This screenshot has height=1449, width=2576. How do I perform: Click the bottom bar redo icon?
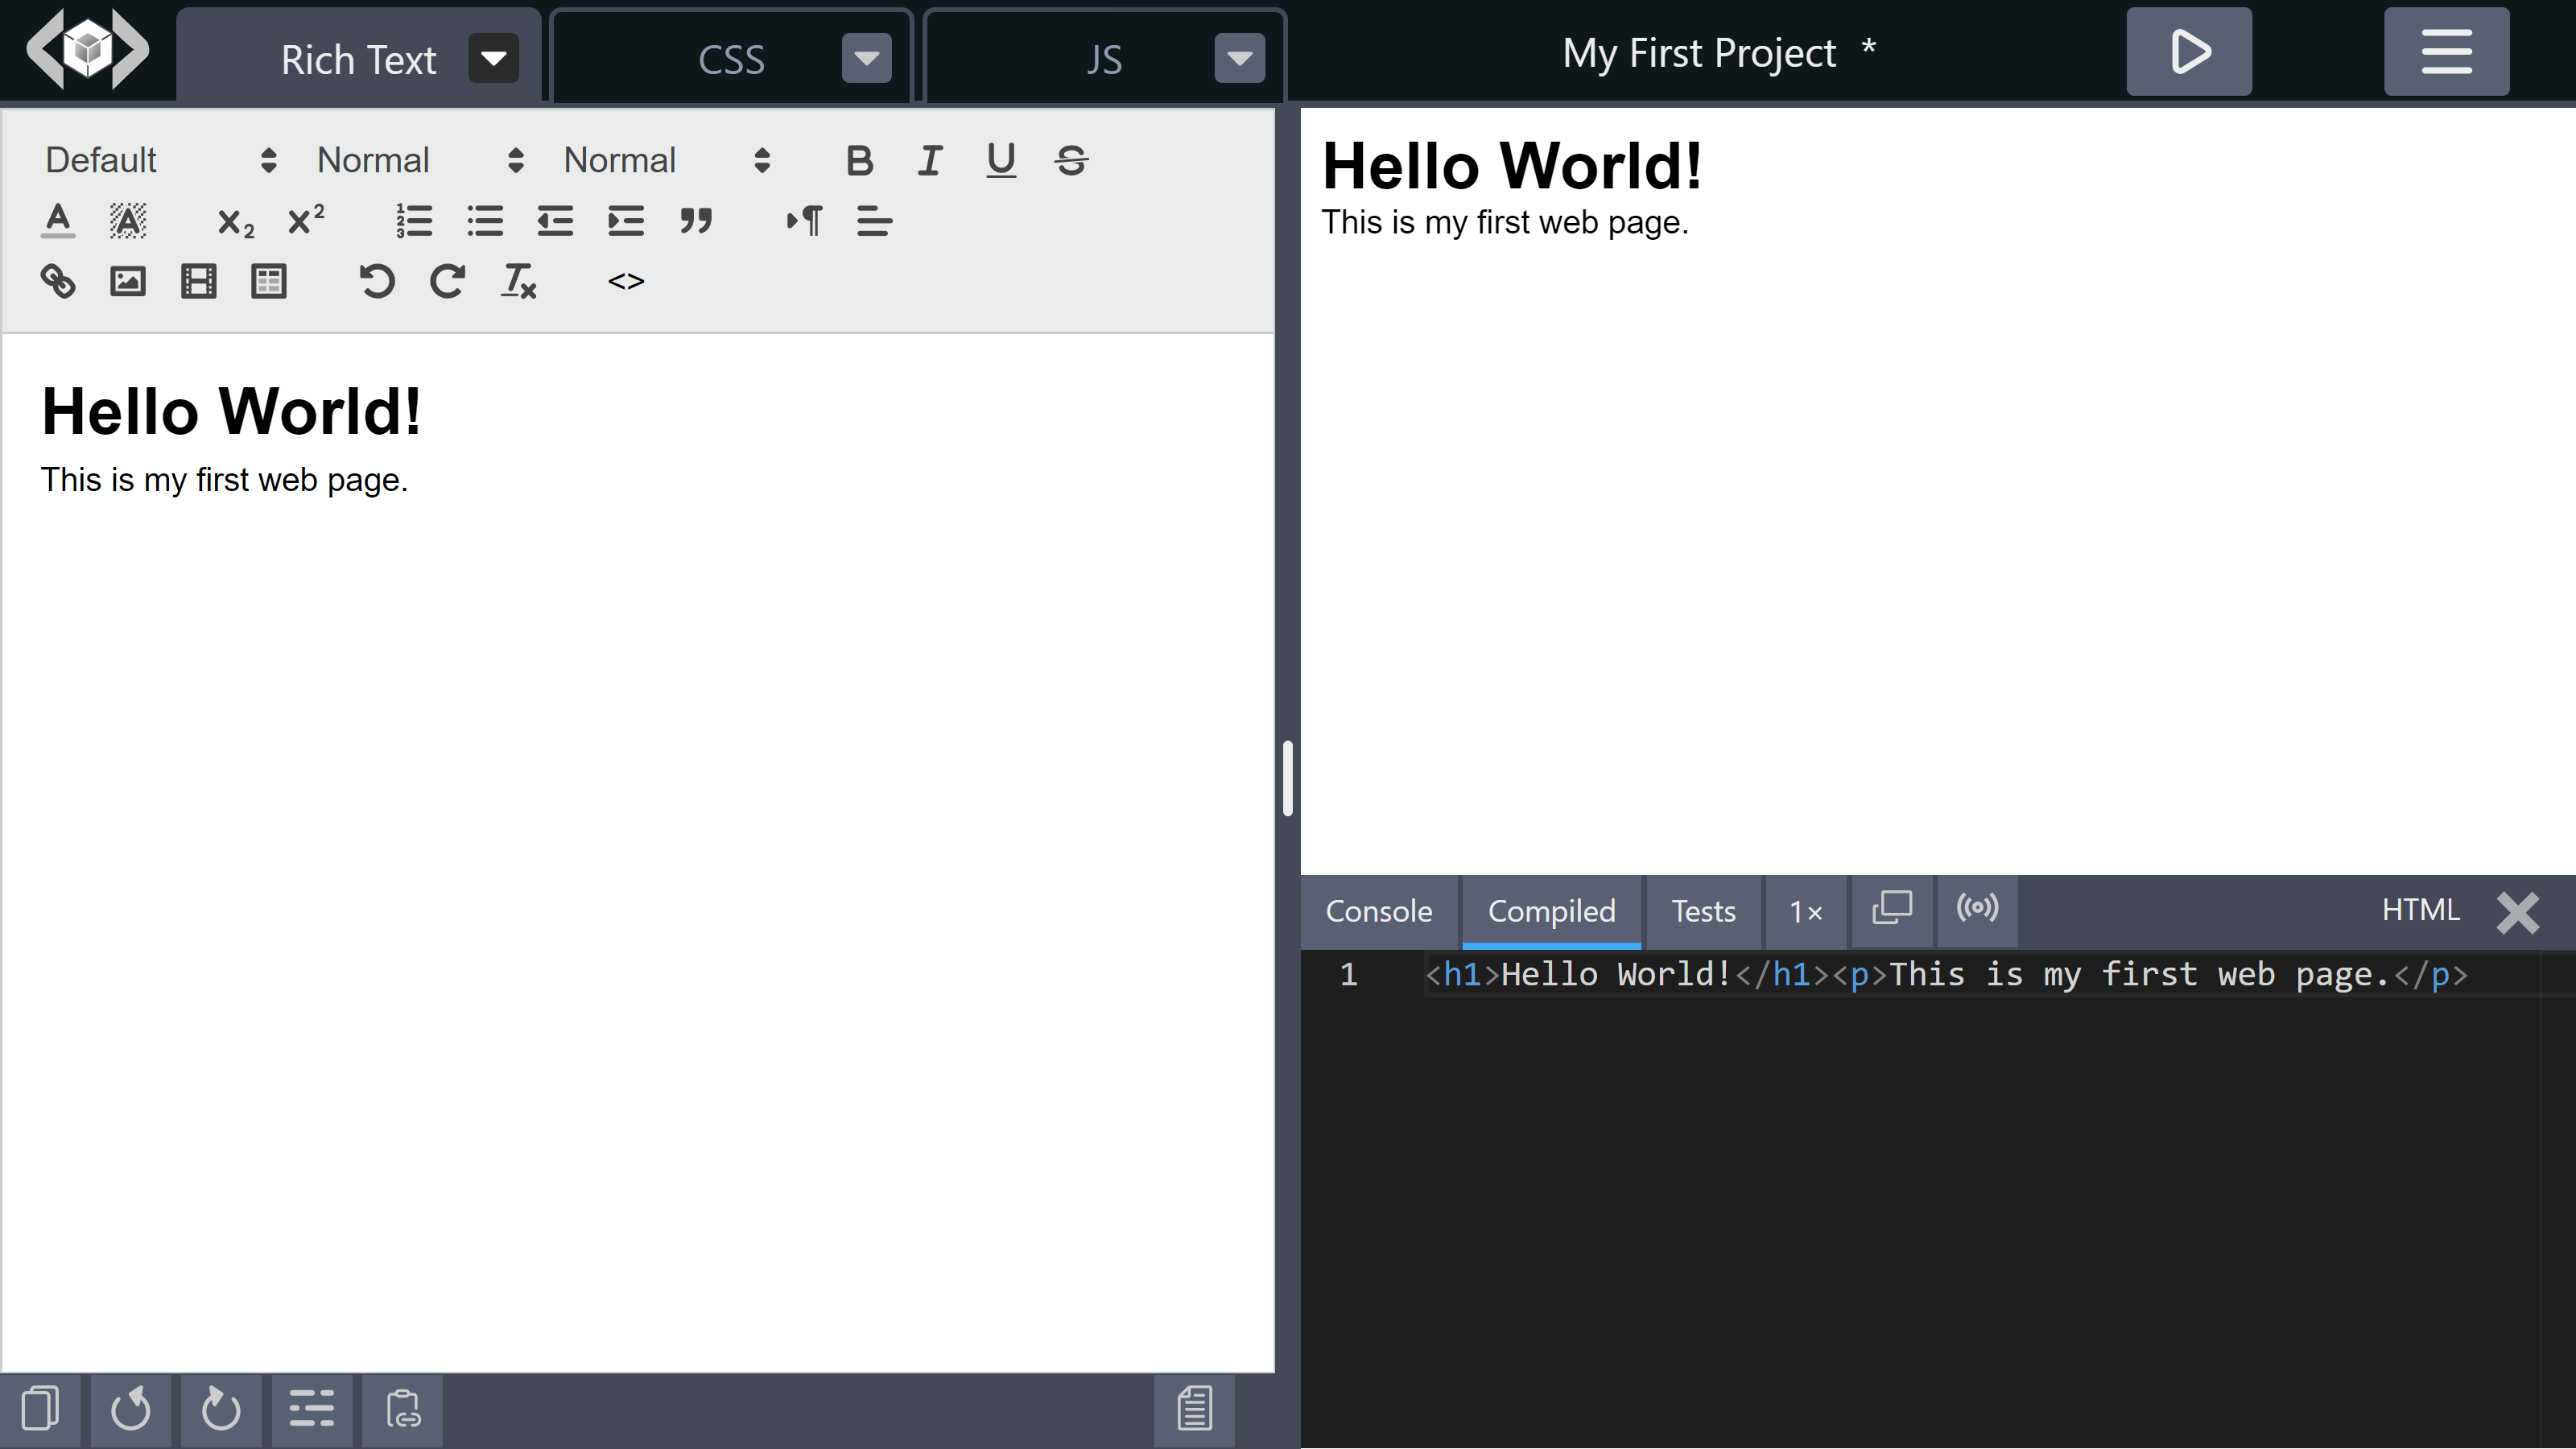221,1409
